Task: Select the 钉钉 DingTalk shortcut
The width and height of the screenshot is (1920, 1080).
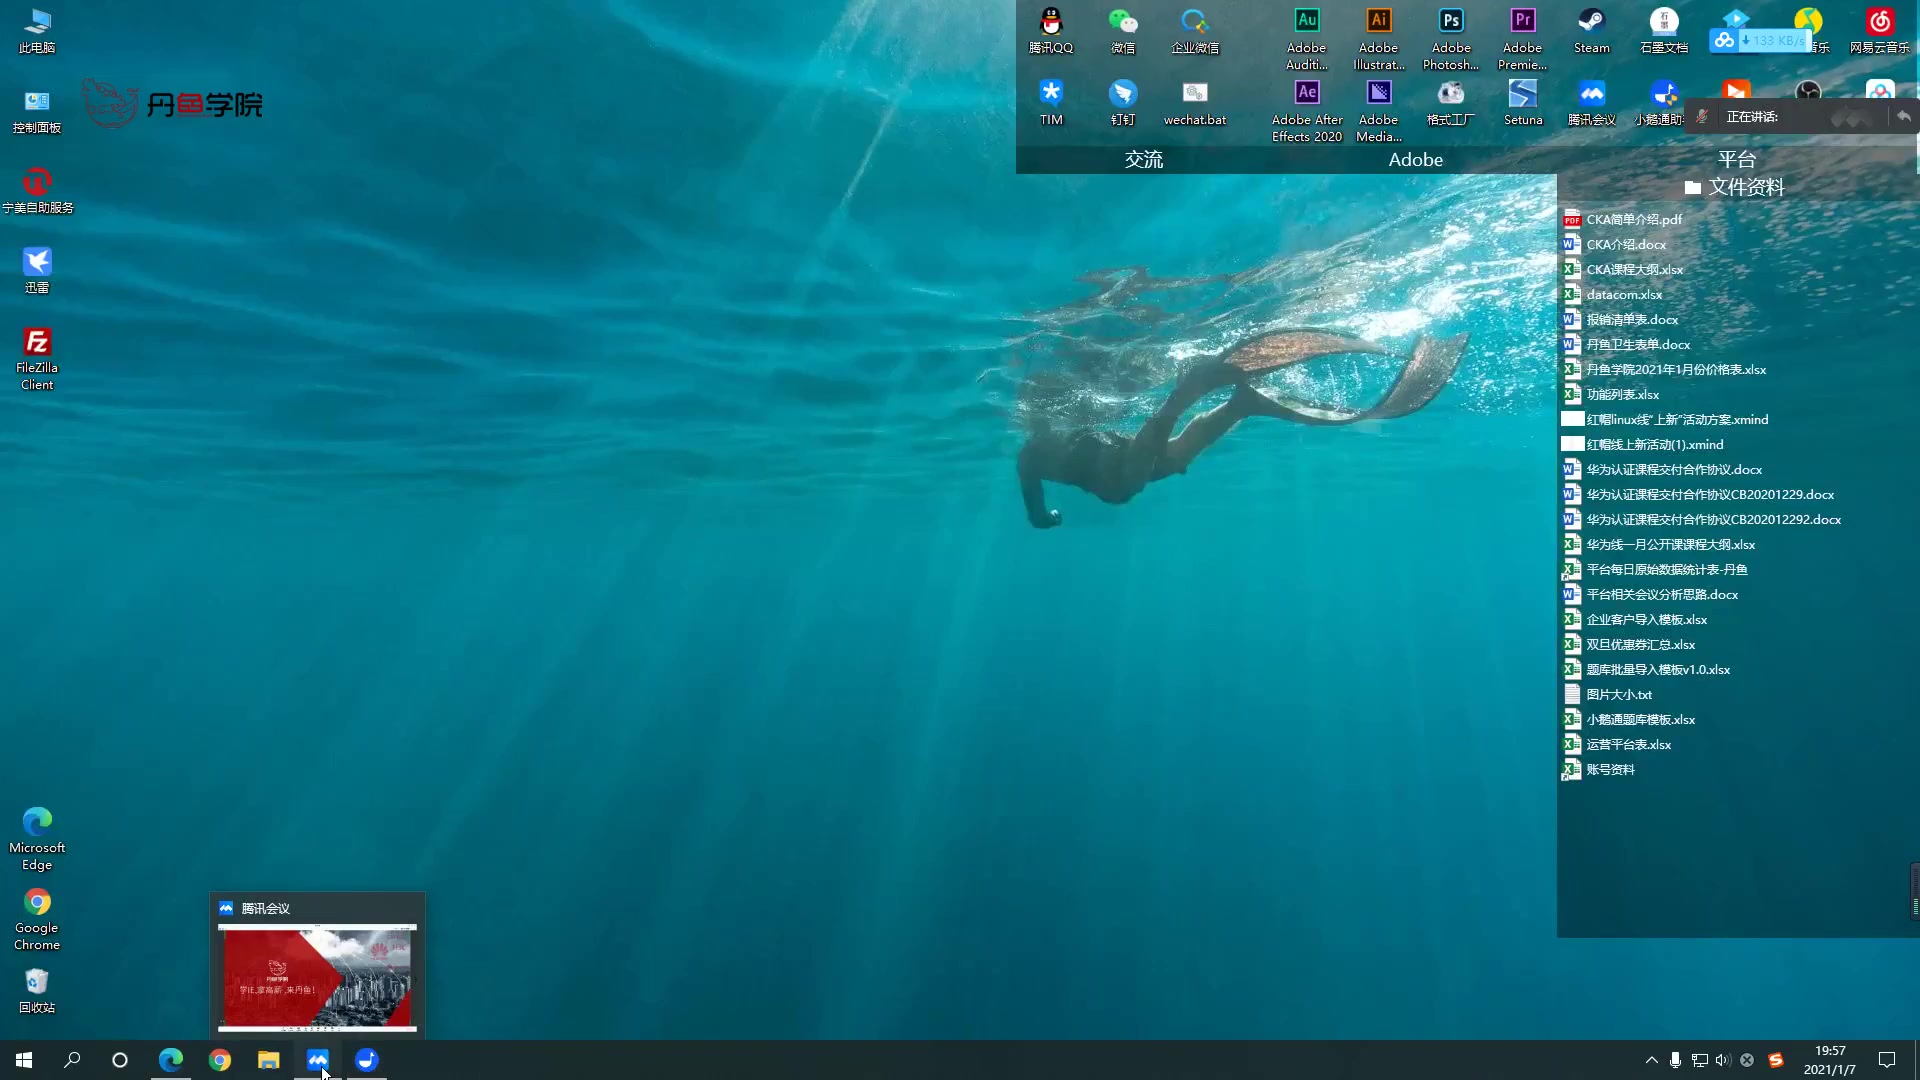Action: pos(1123,102)
